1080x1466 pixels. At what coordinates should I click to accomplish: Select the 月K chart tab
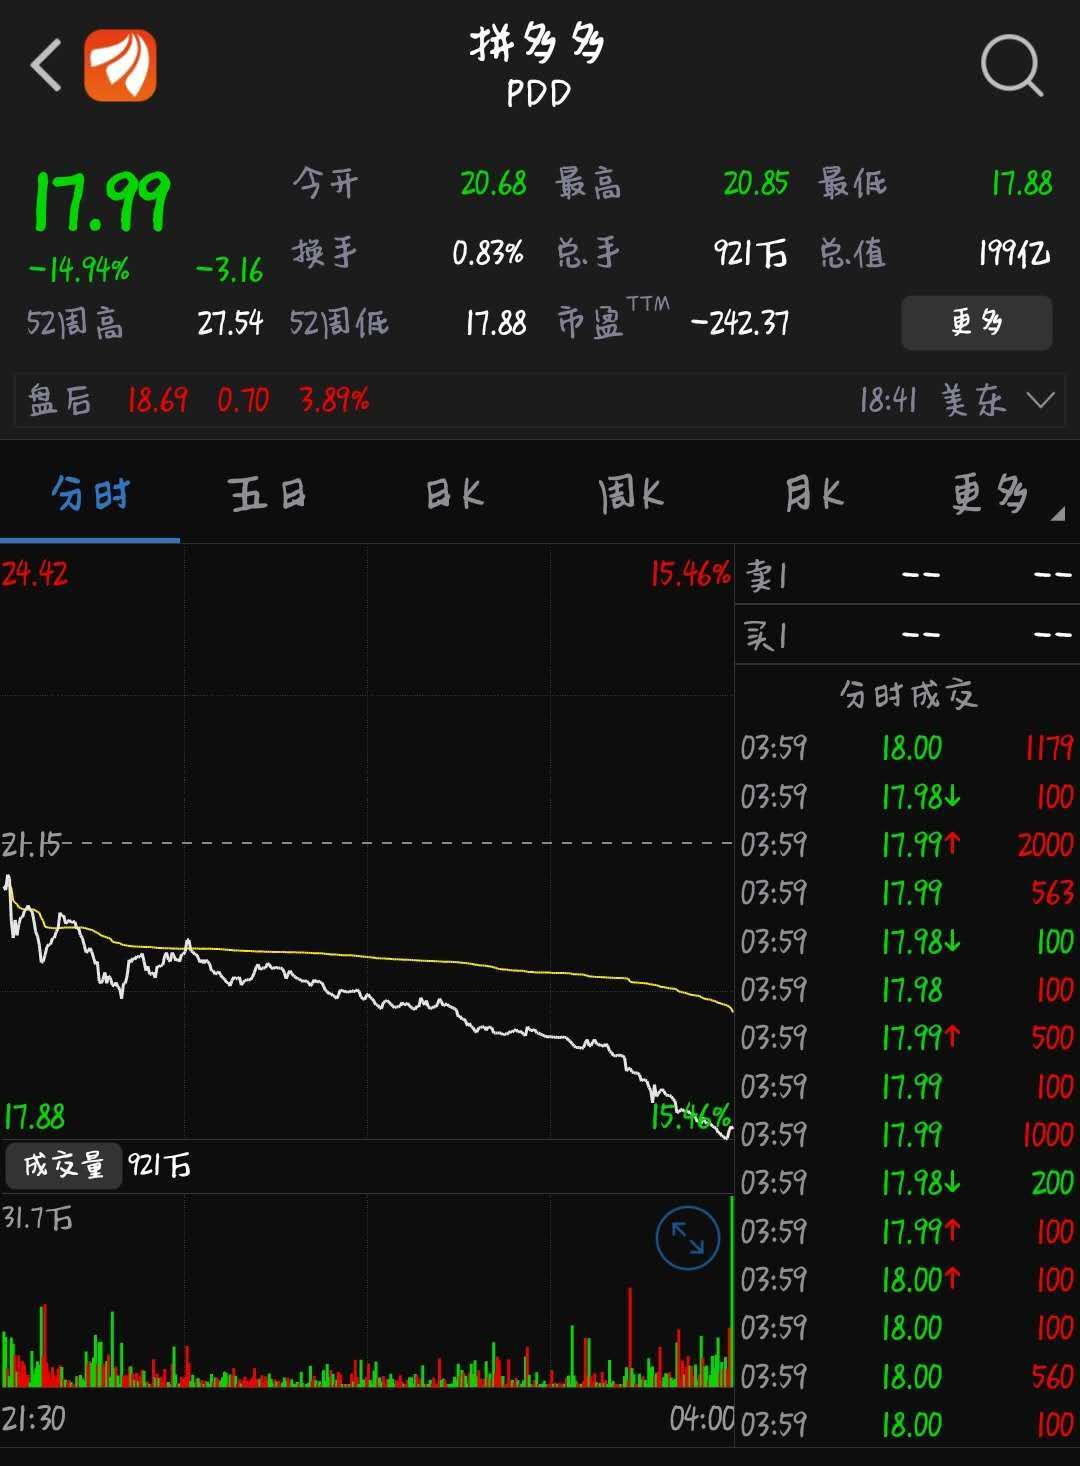(815, 494)
